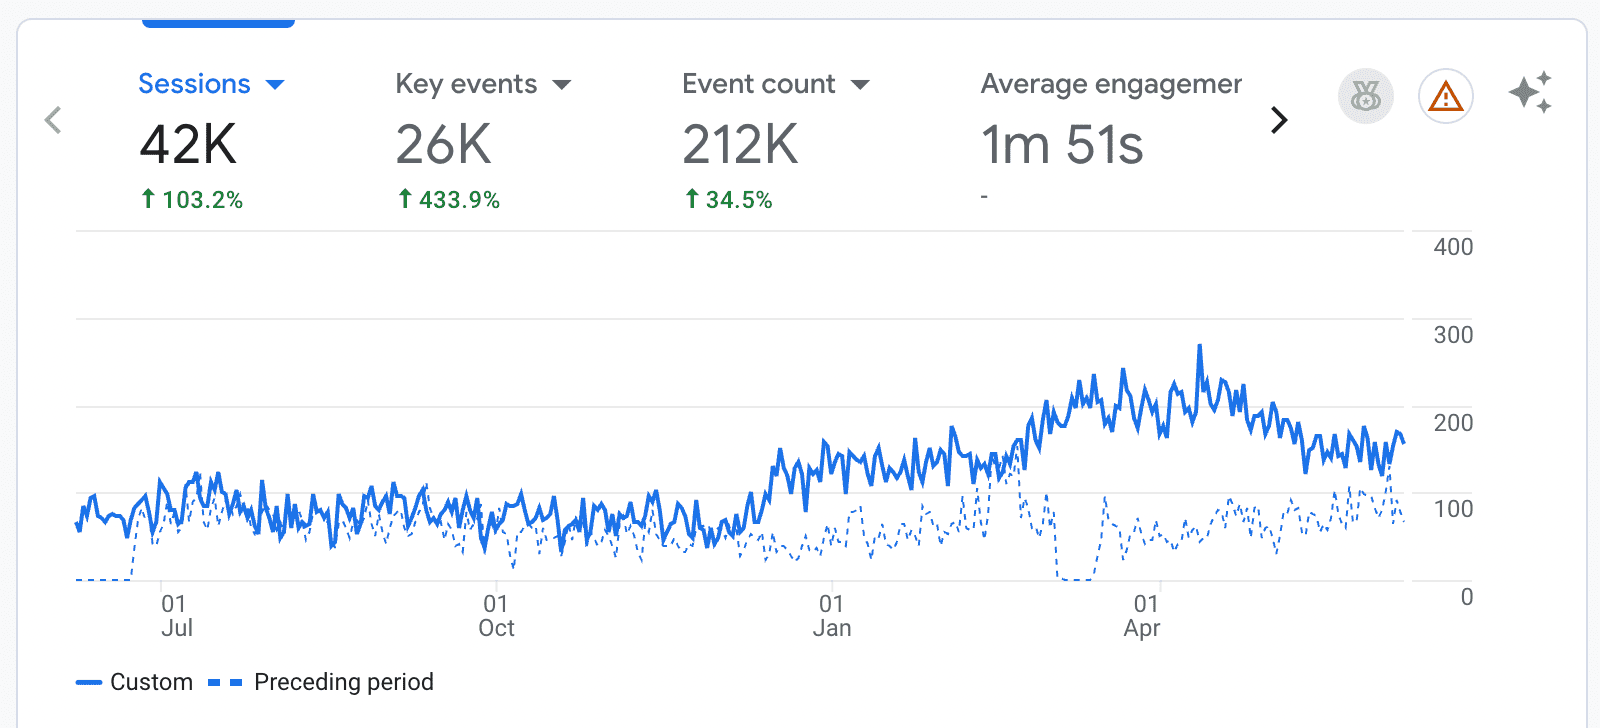The image size is (1600, 728).
Task: Click the highest peak on the sessions line
Action: (x=1200, y=347)
